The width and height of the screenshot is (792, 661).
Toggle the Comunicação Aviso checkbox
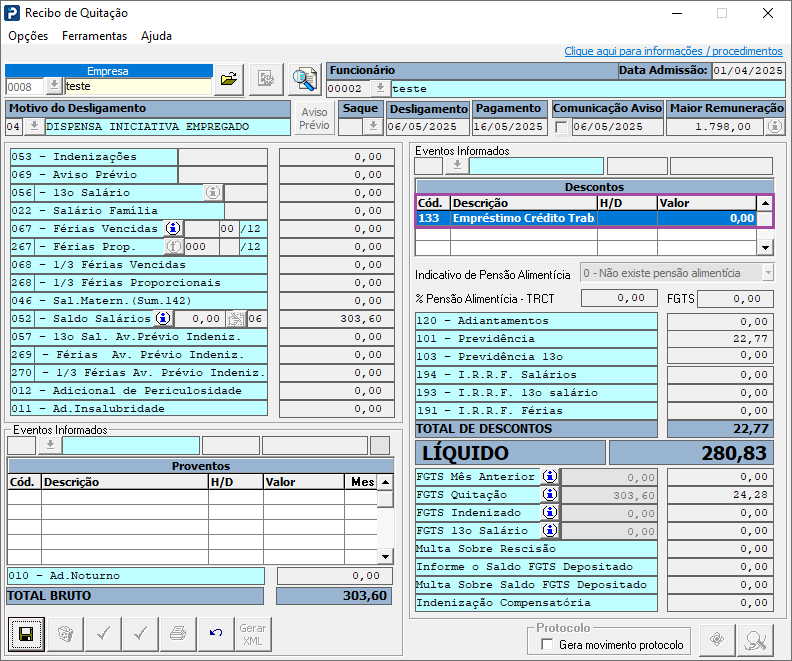pos(561,127)
